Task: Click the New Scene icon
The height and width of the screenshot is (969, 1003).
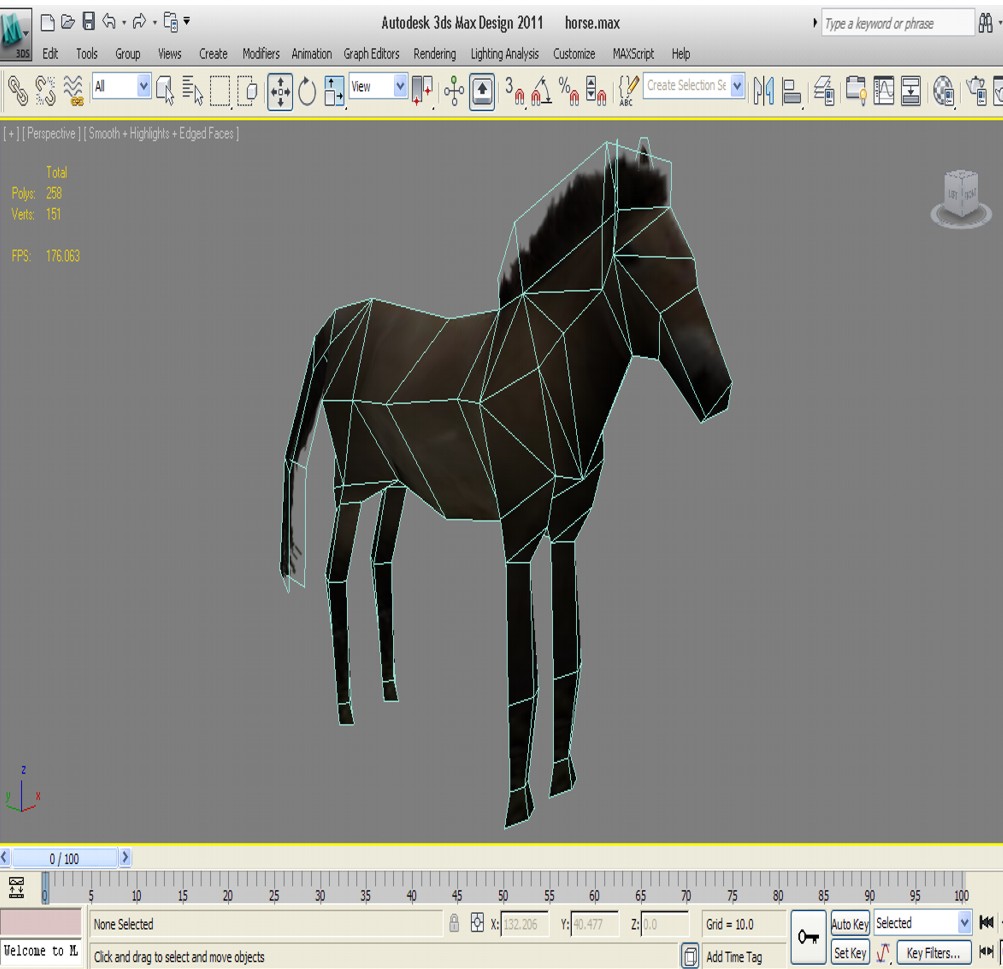Action: (47, 23)
